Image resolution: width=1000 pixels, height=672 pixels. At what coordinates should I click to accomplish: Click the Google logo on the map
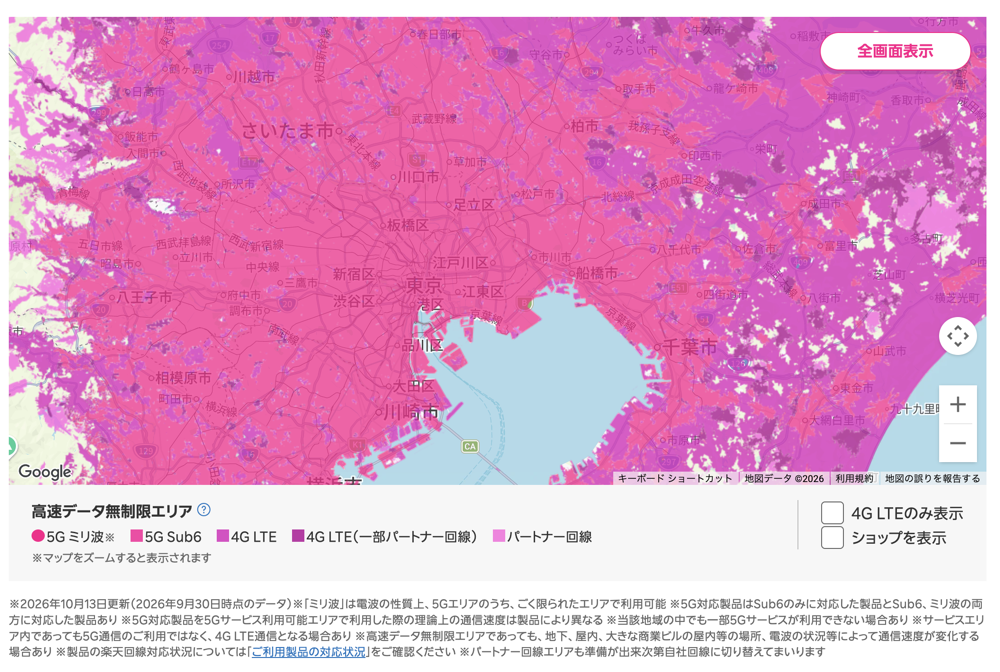[x=45, y=472]
